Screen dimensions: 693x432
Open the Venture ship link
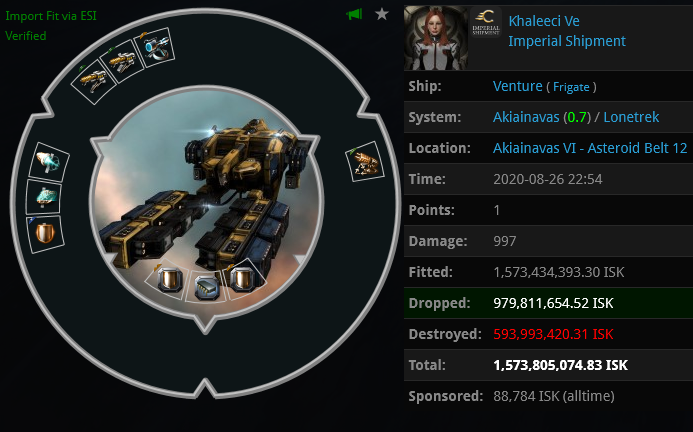(518, 86)
